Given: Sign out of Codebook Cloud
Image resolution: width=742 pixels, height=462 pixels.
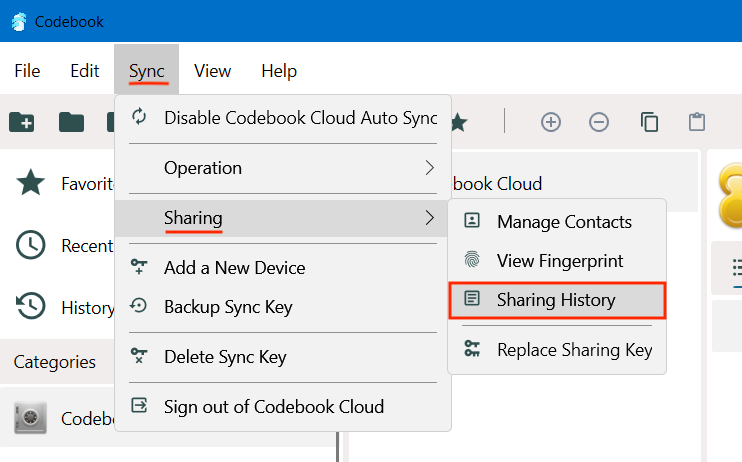Looking at the screenshot, I should click(283, 407).
